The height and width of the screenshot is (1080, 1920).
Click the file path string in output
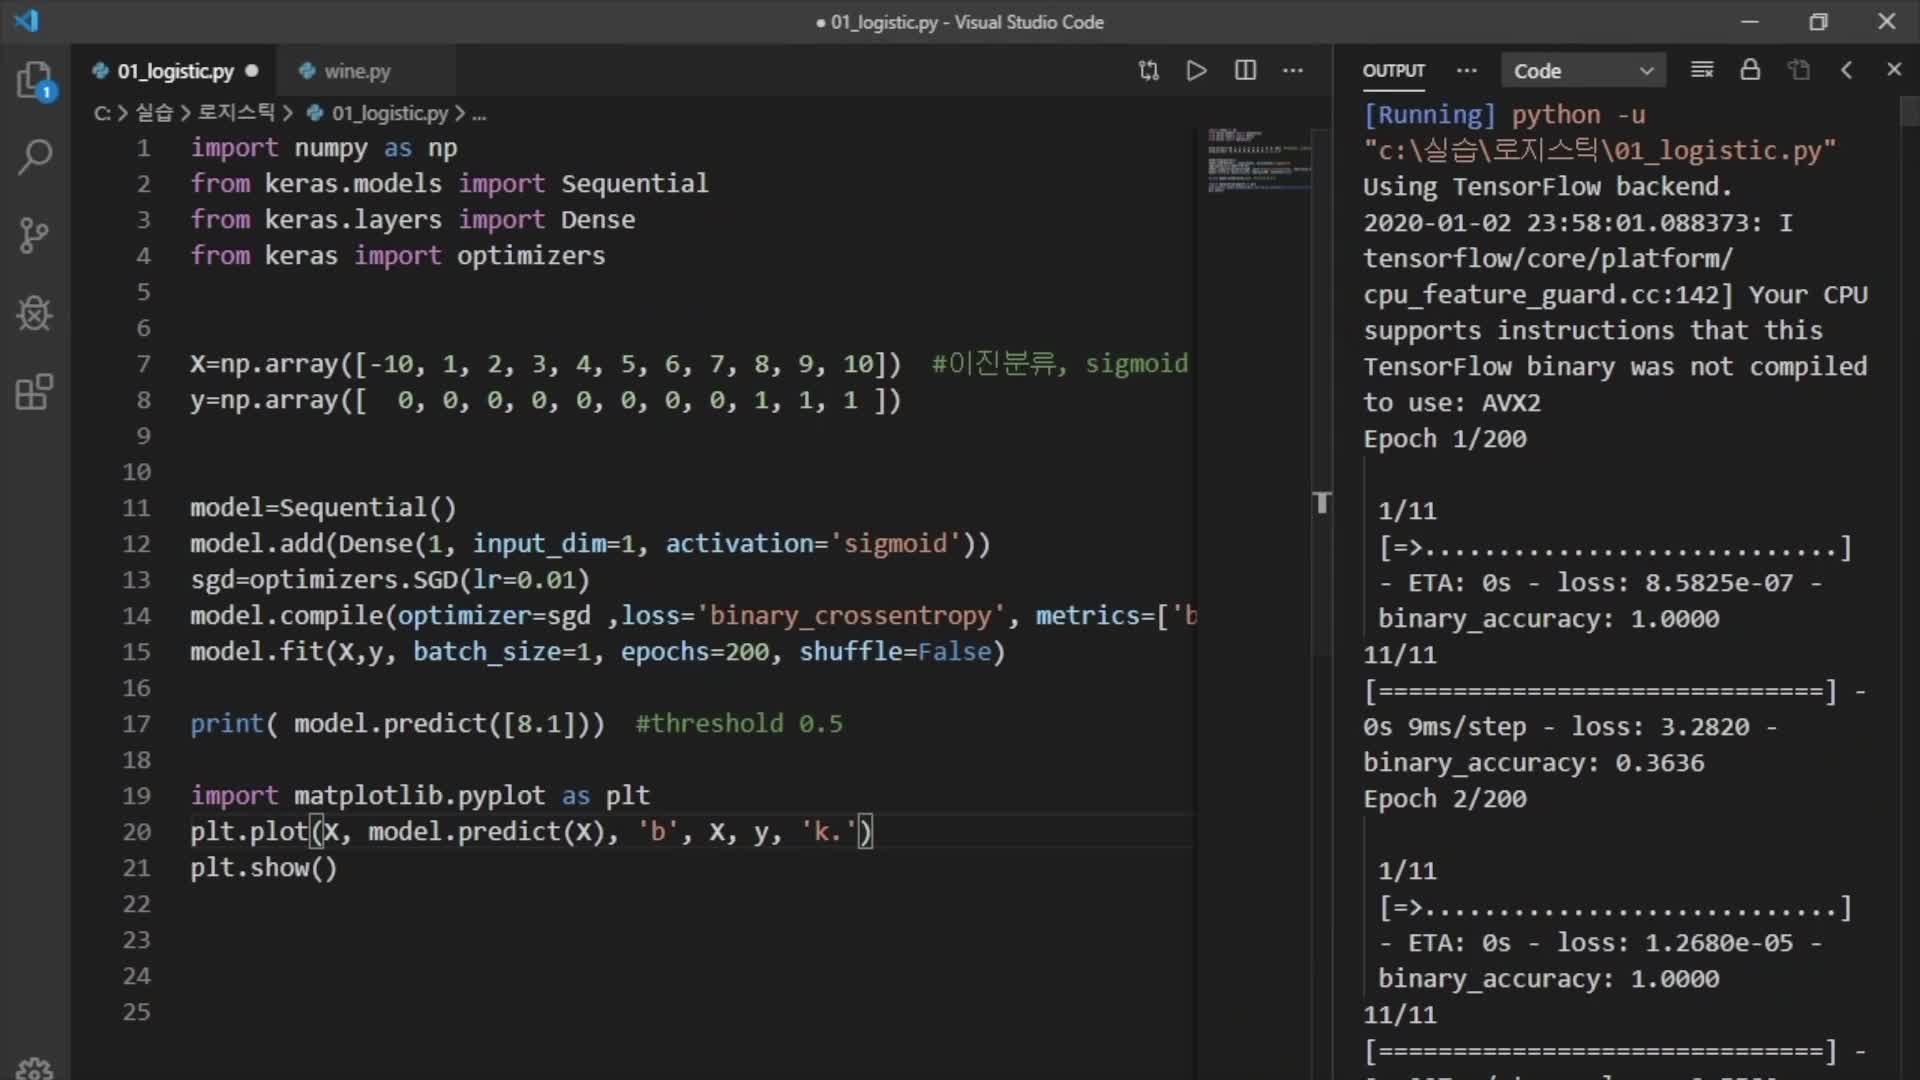pyautogui.click(x=1600, y=151)
